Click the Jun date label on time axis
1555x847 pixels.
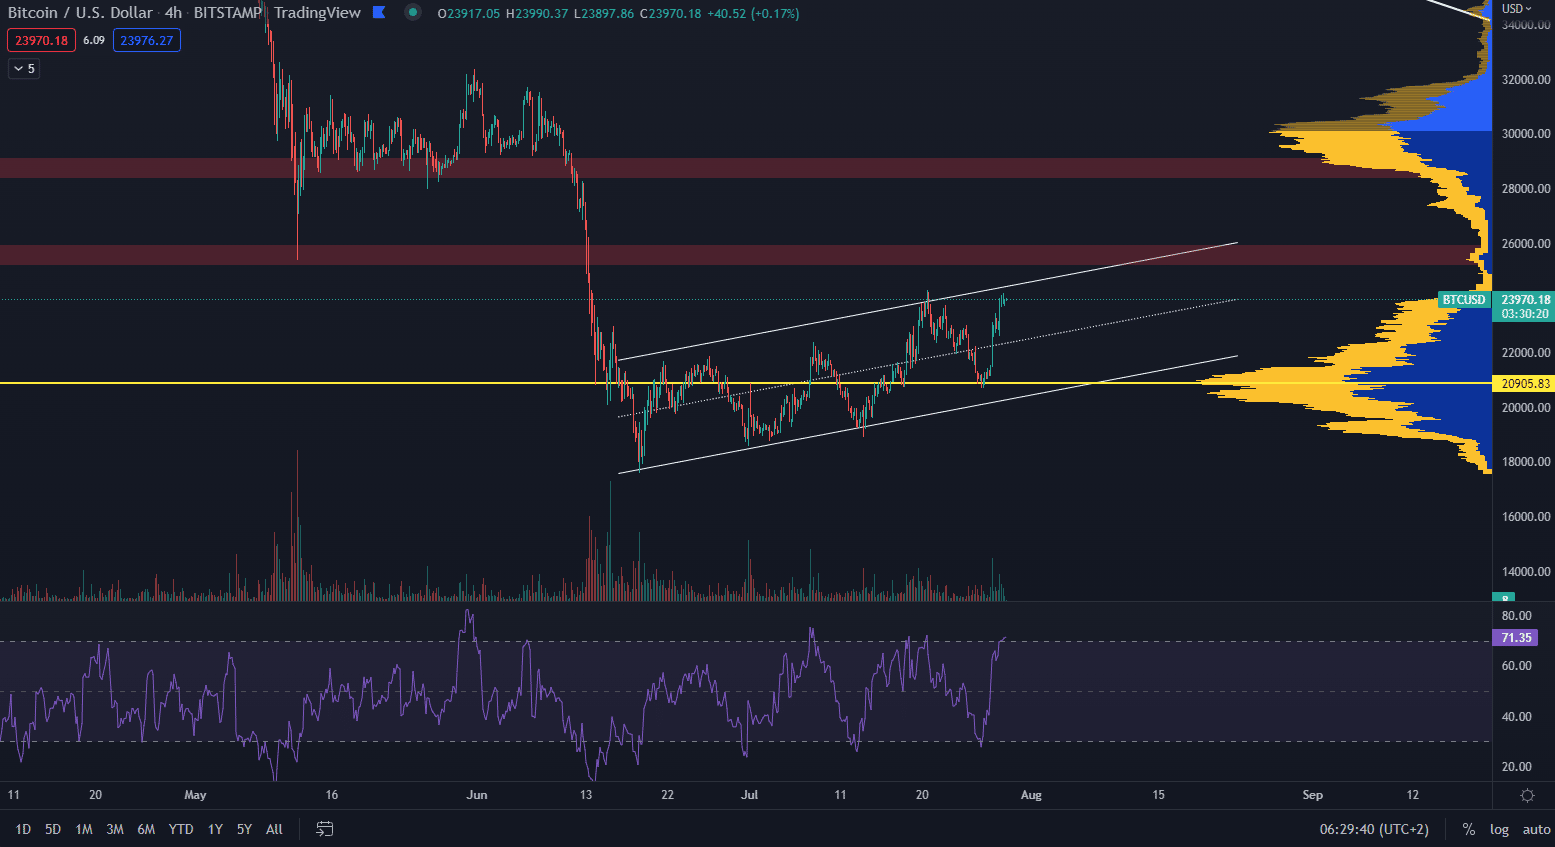coord(477,795)
